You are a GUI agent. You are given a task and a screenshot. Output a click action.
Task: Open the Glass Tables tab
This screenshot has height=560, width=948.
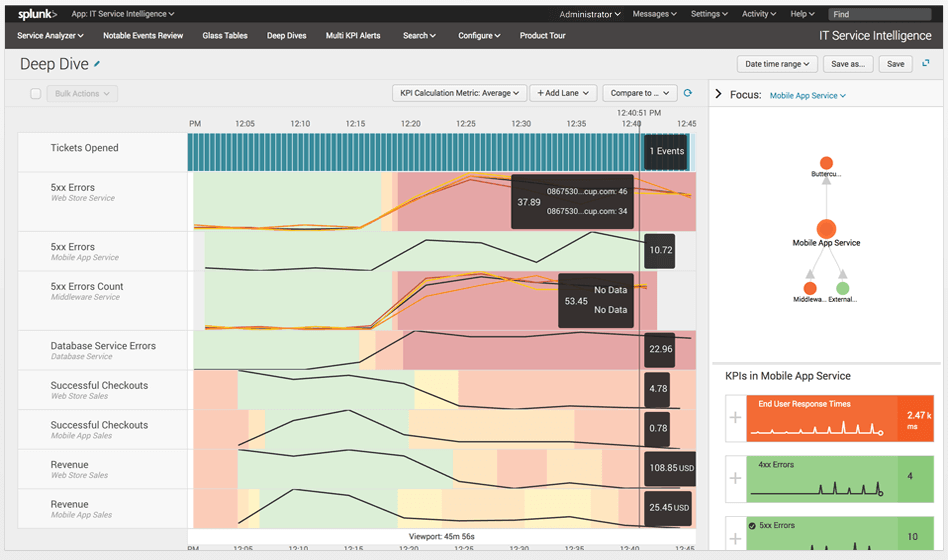tap(225, 36)
